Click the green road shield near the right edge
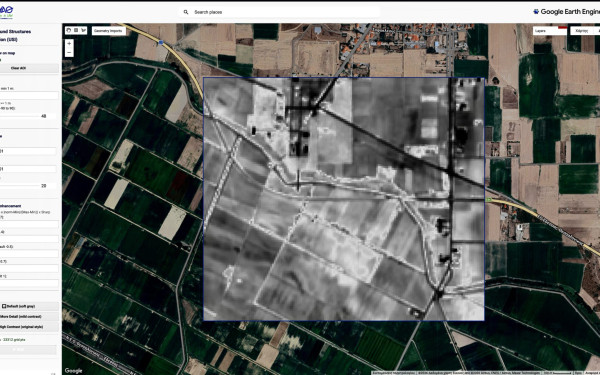The image size is (600, 375). coord(488,200)
